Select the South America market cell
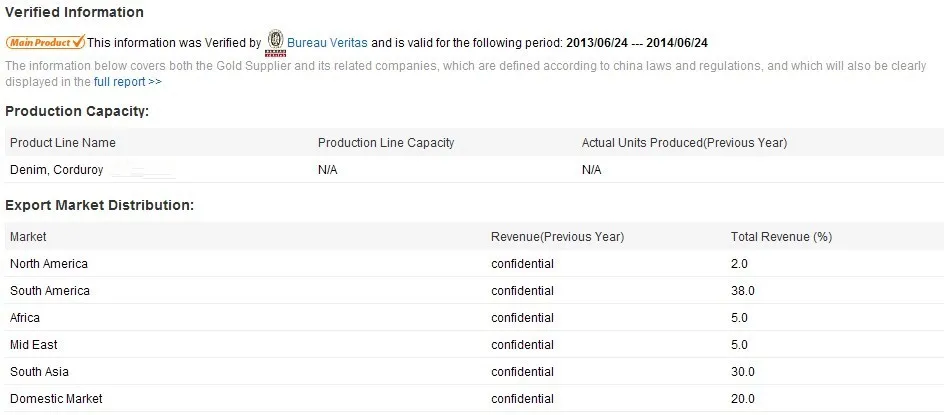The width and height of the screenshot is (944, 415). tap(50, 291)
